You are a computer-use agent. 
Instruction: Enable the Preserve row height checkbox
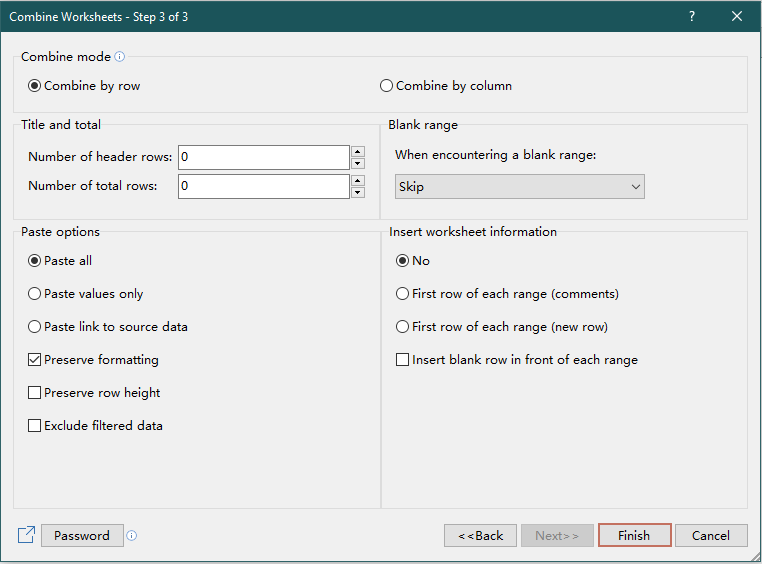[35, 393]
